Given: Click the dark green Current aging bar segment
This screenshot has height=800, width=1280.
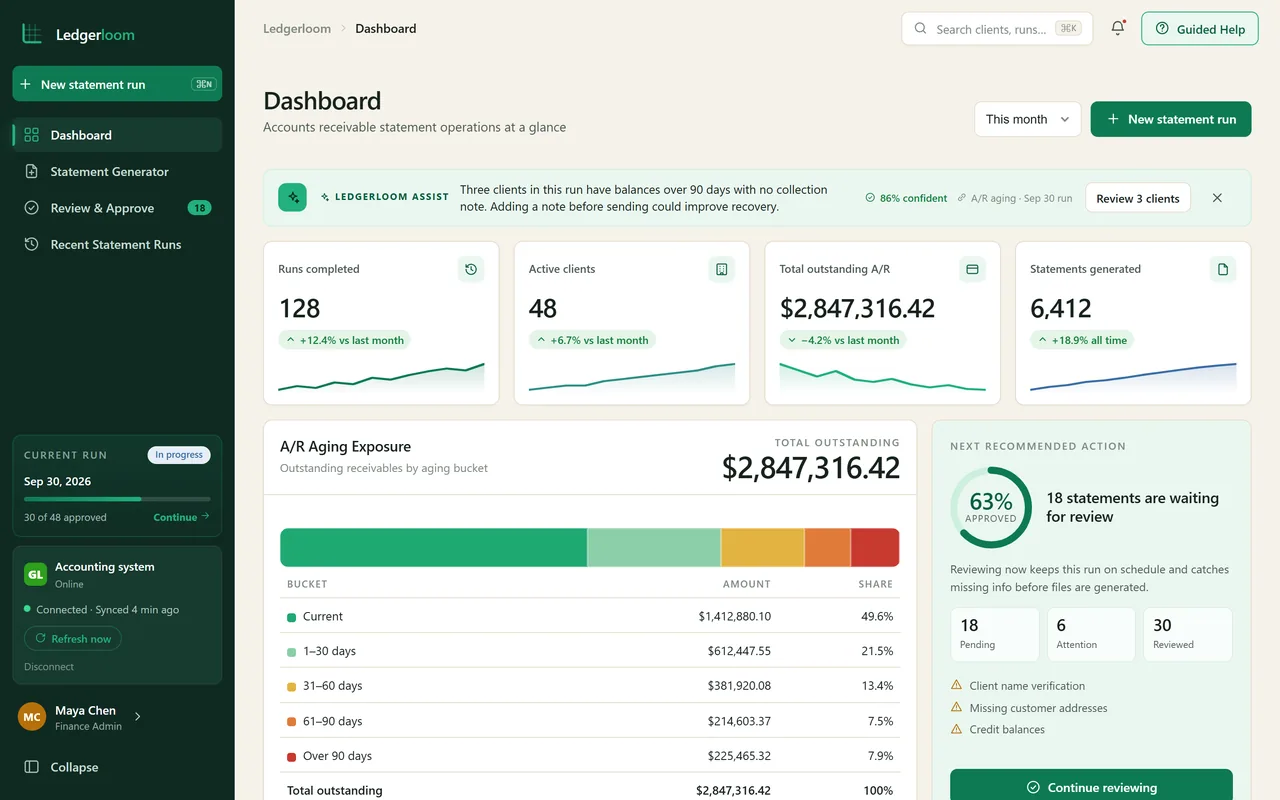Looking at the screenshot, I should click(433, 548).
